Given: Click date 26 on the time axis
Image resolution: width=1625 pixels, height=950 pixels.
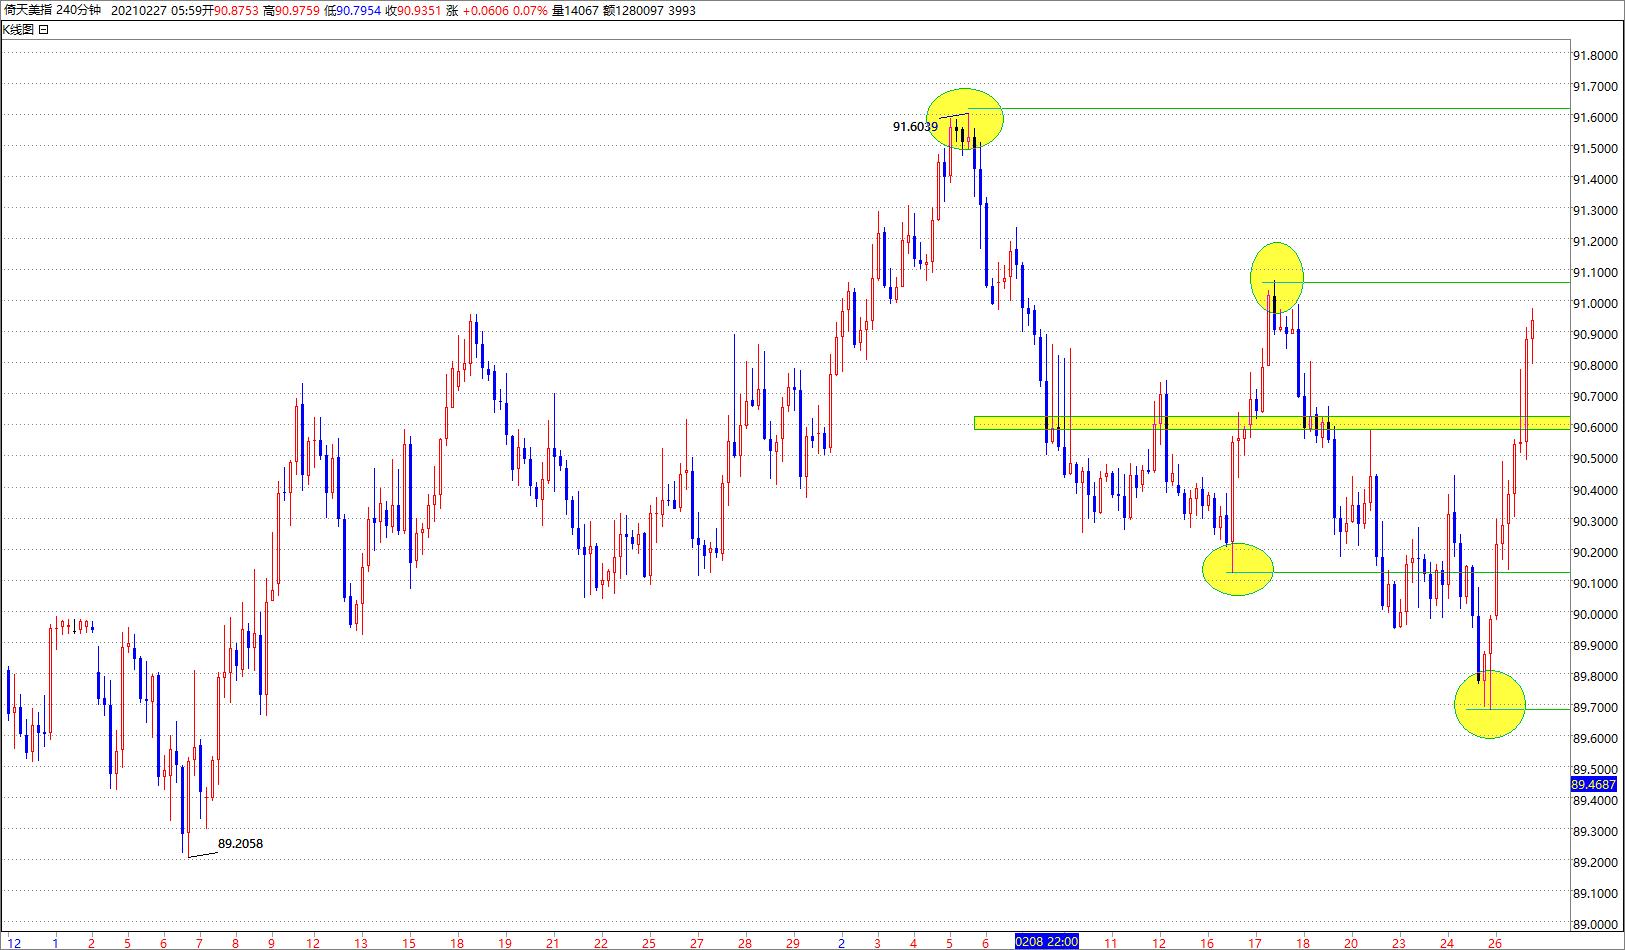Looking at the screenshot, I should (1495, 942).
